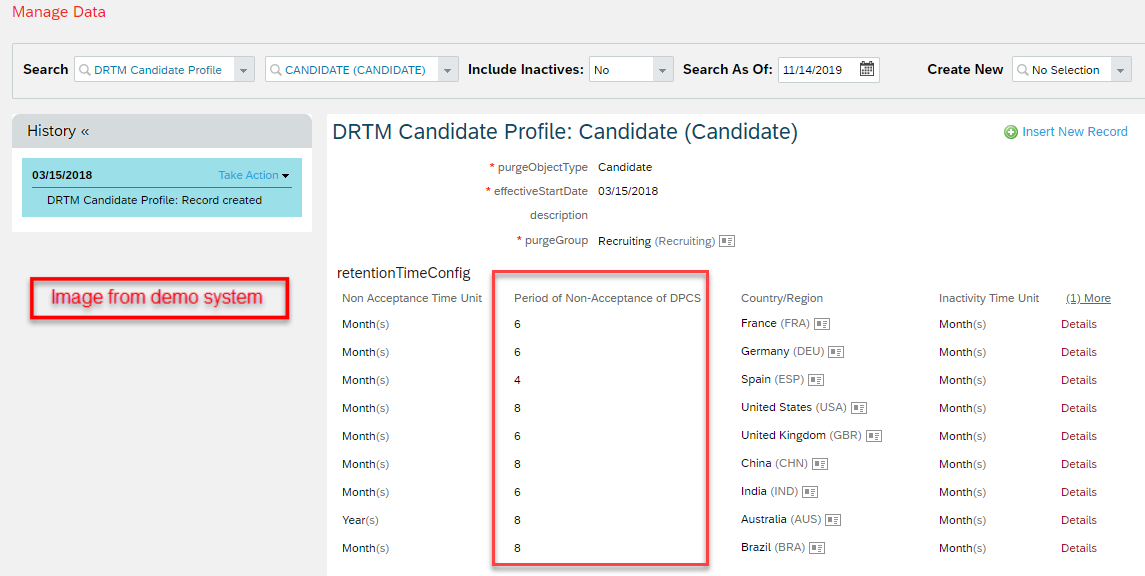Open Details for the India row
This screenshot has height=576, width=1145.
click(x=1079, y=493)
